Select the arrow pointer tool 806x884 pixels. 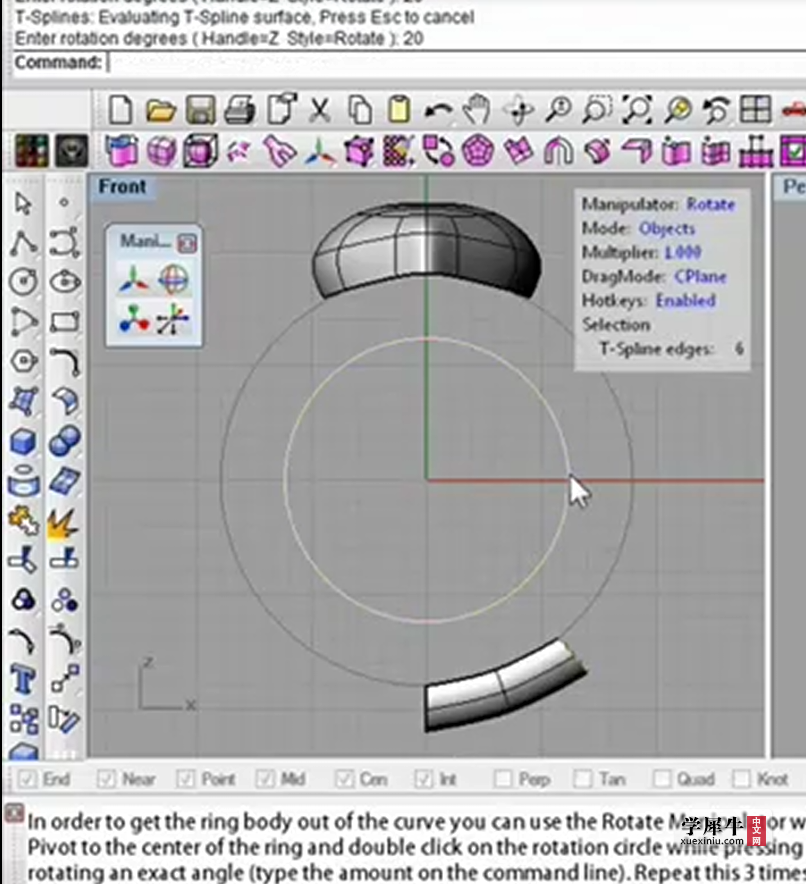click(23, 204)
